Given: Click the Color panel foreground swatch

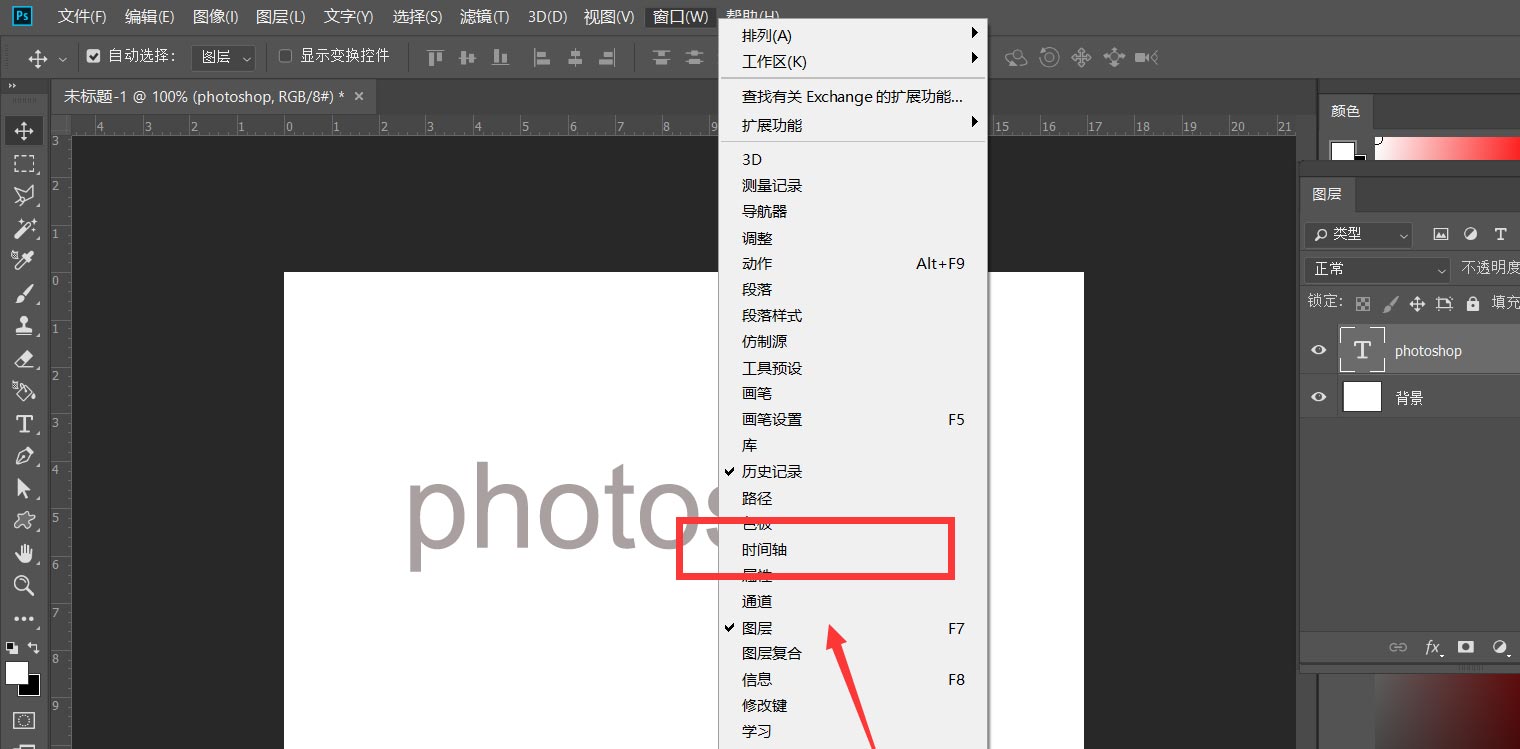Looking at the screenshot, I should 1342,150.
